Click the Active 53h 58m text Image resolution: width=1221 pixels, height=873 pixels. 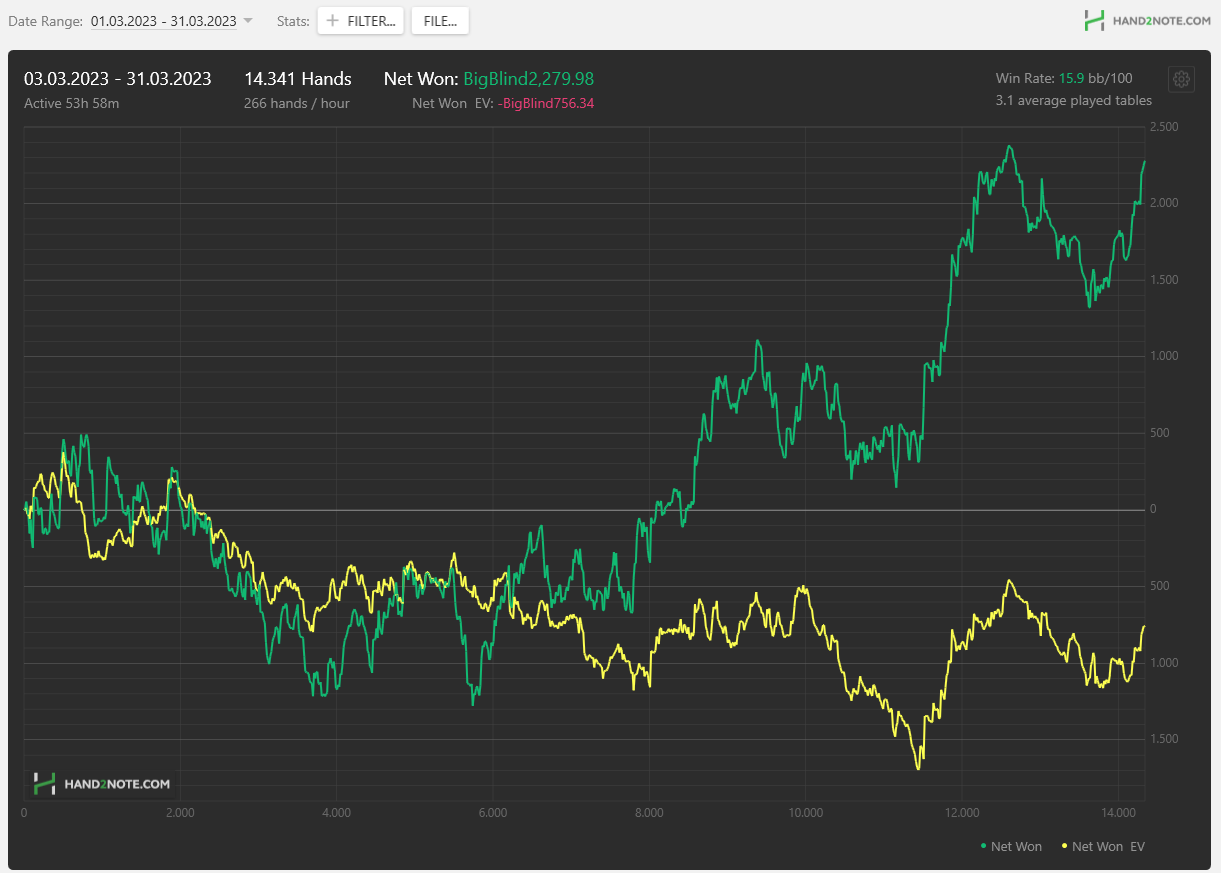72,102
